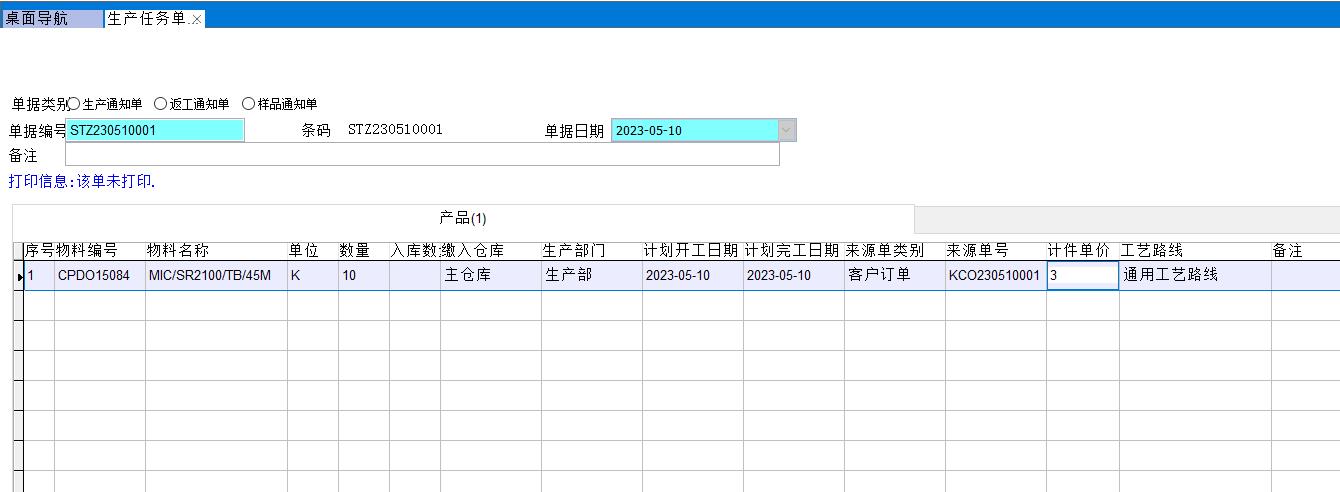This screenshot has width=1340, height=492.
Task: Click the 数量 column header
Action: [355, 250]
